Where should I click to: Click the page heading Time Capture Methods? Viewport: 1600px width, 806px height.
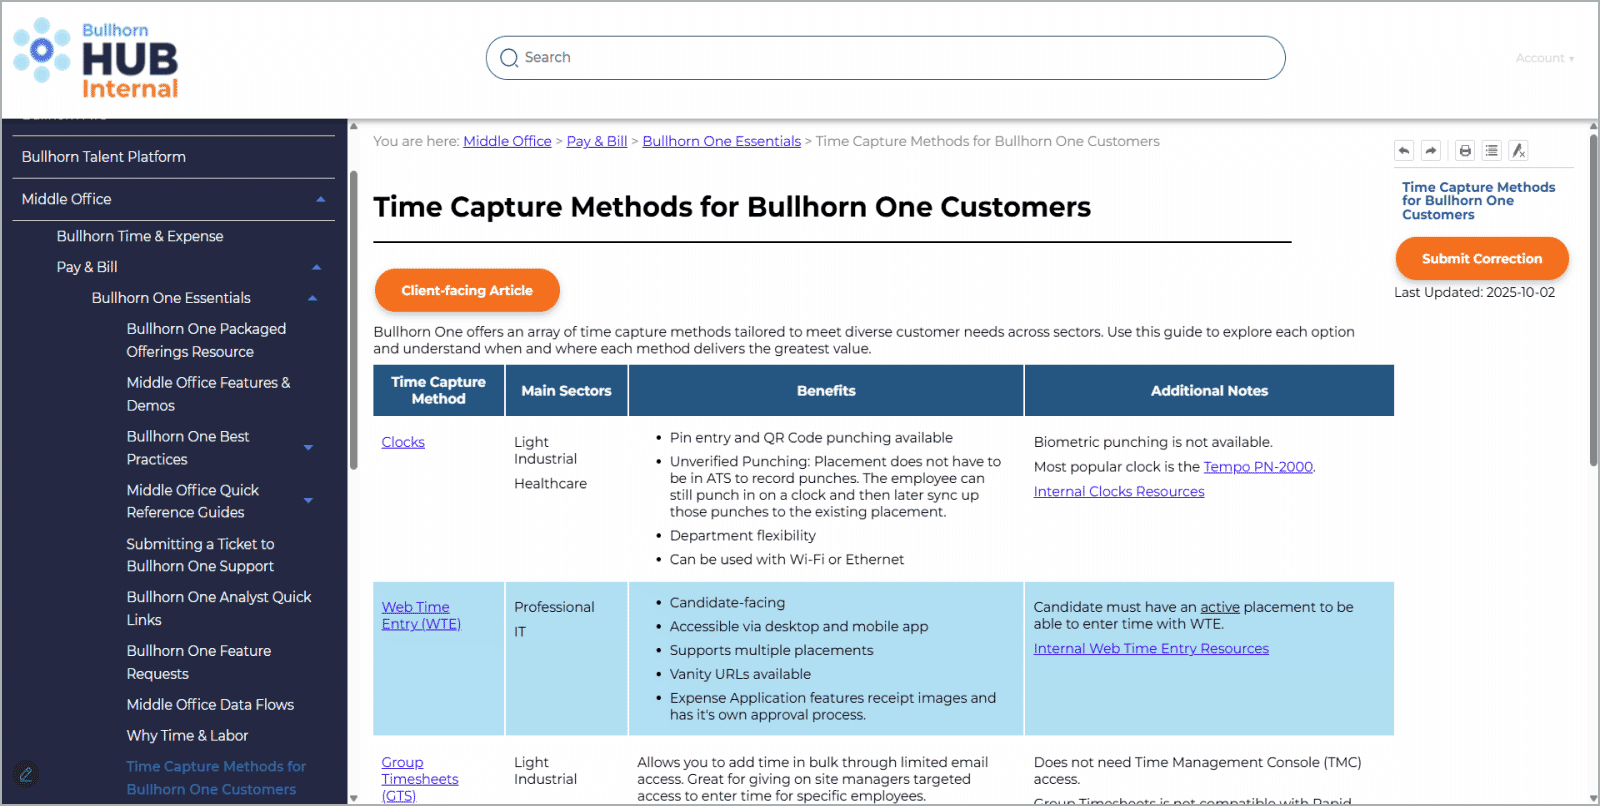(x=732, y=207)
